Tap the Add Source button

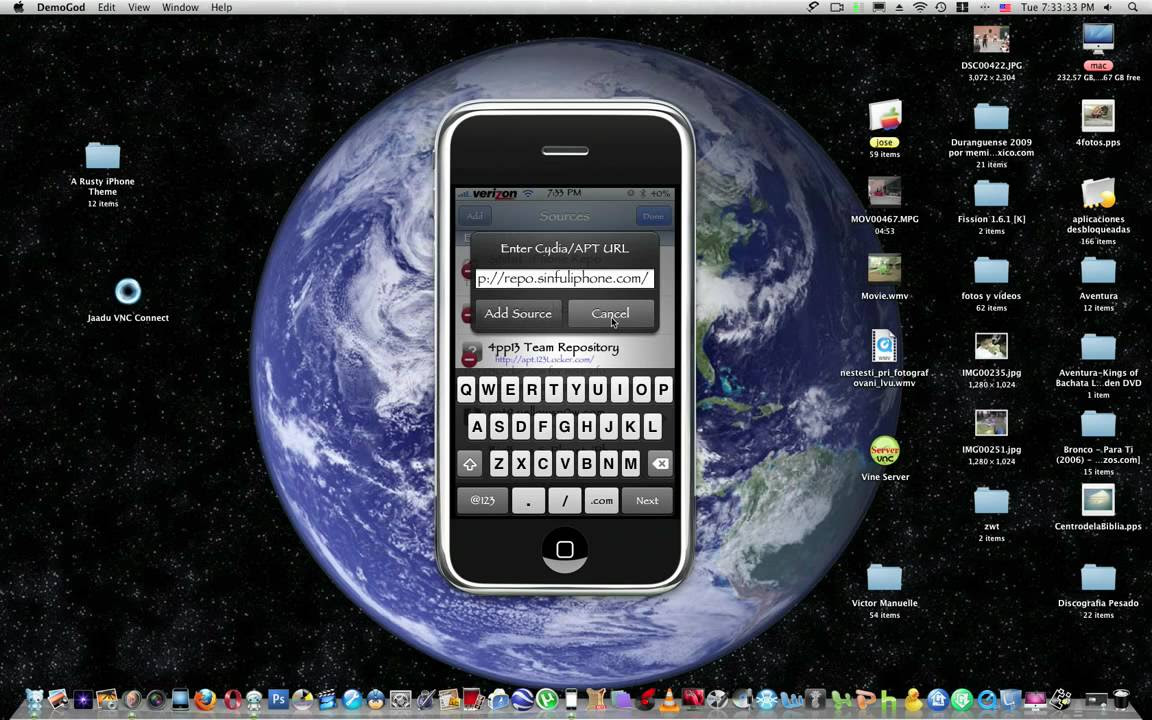click(518, 314)
